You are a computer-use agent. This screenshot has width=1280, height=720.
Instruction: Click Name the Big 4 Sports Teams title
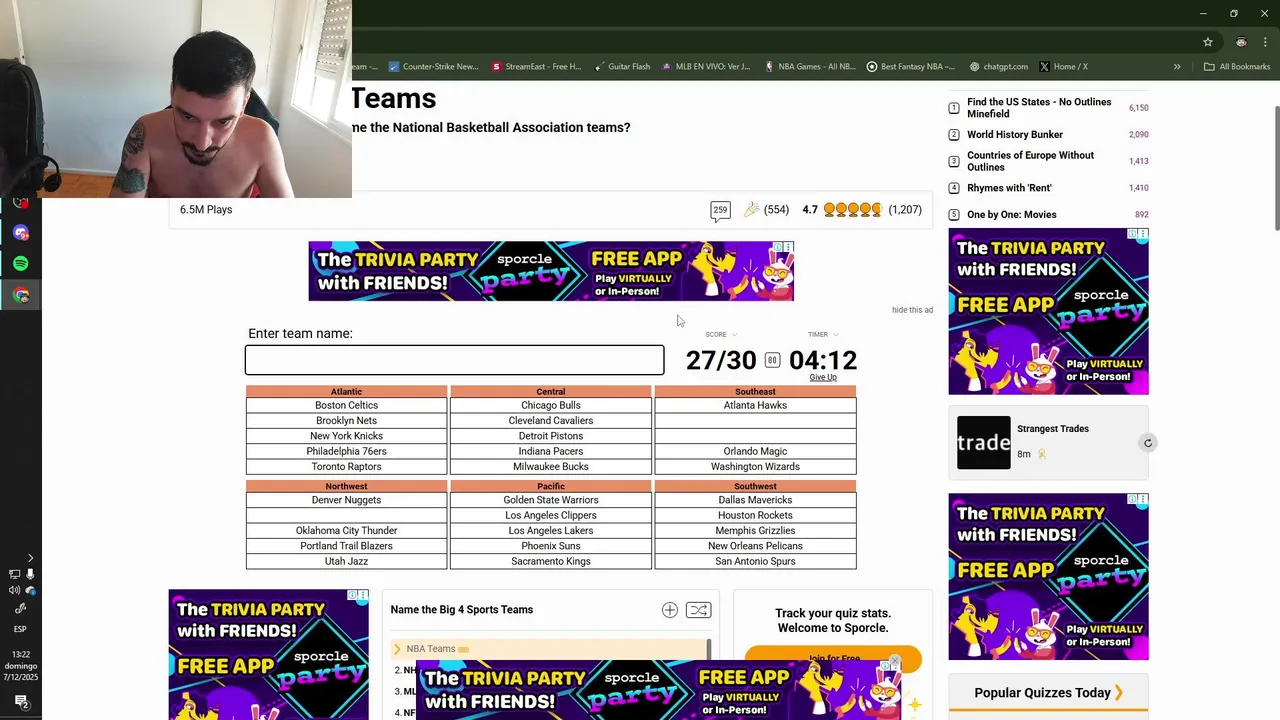pyautogui.click(x=461, y=610)
